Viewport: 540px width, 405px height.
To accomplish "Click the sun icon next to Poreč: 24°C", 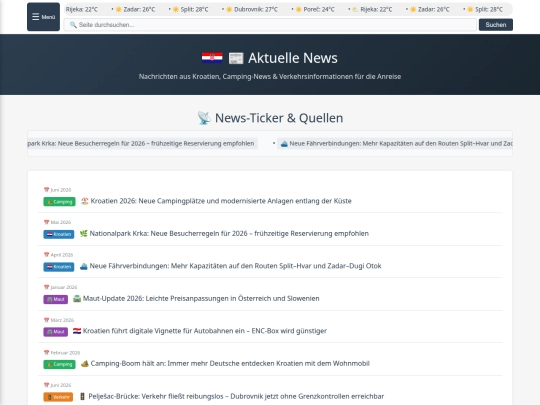I will pos(299,9).
